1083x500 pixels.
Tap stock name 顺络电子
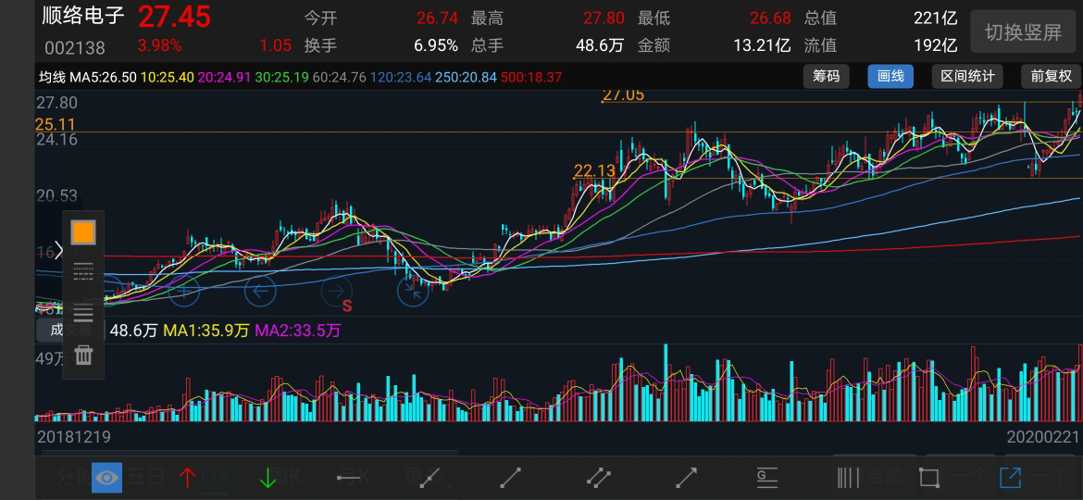[x=83, y=17]
